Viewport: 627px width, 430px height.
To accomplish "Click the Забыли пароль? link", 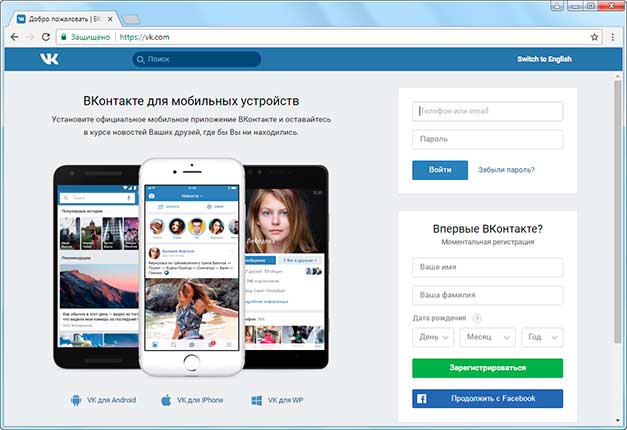I will point(506,170).
